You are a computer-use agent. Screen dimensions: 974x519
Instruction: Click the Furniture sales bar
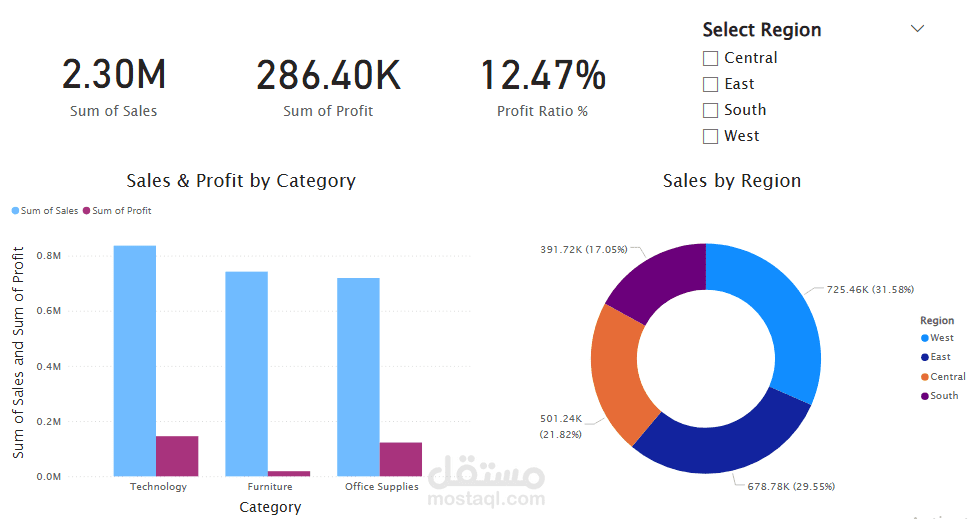pos(247,374)
